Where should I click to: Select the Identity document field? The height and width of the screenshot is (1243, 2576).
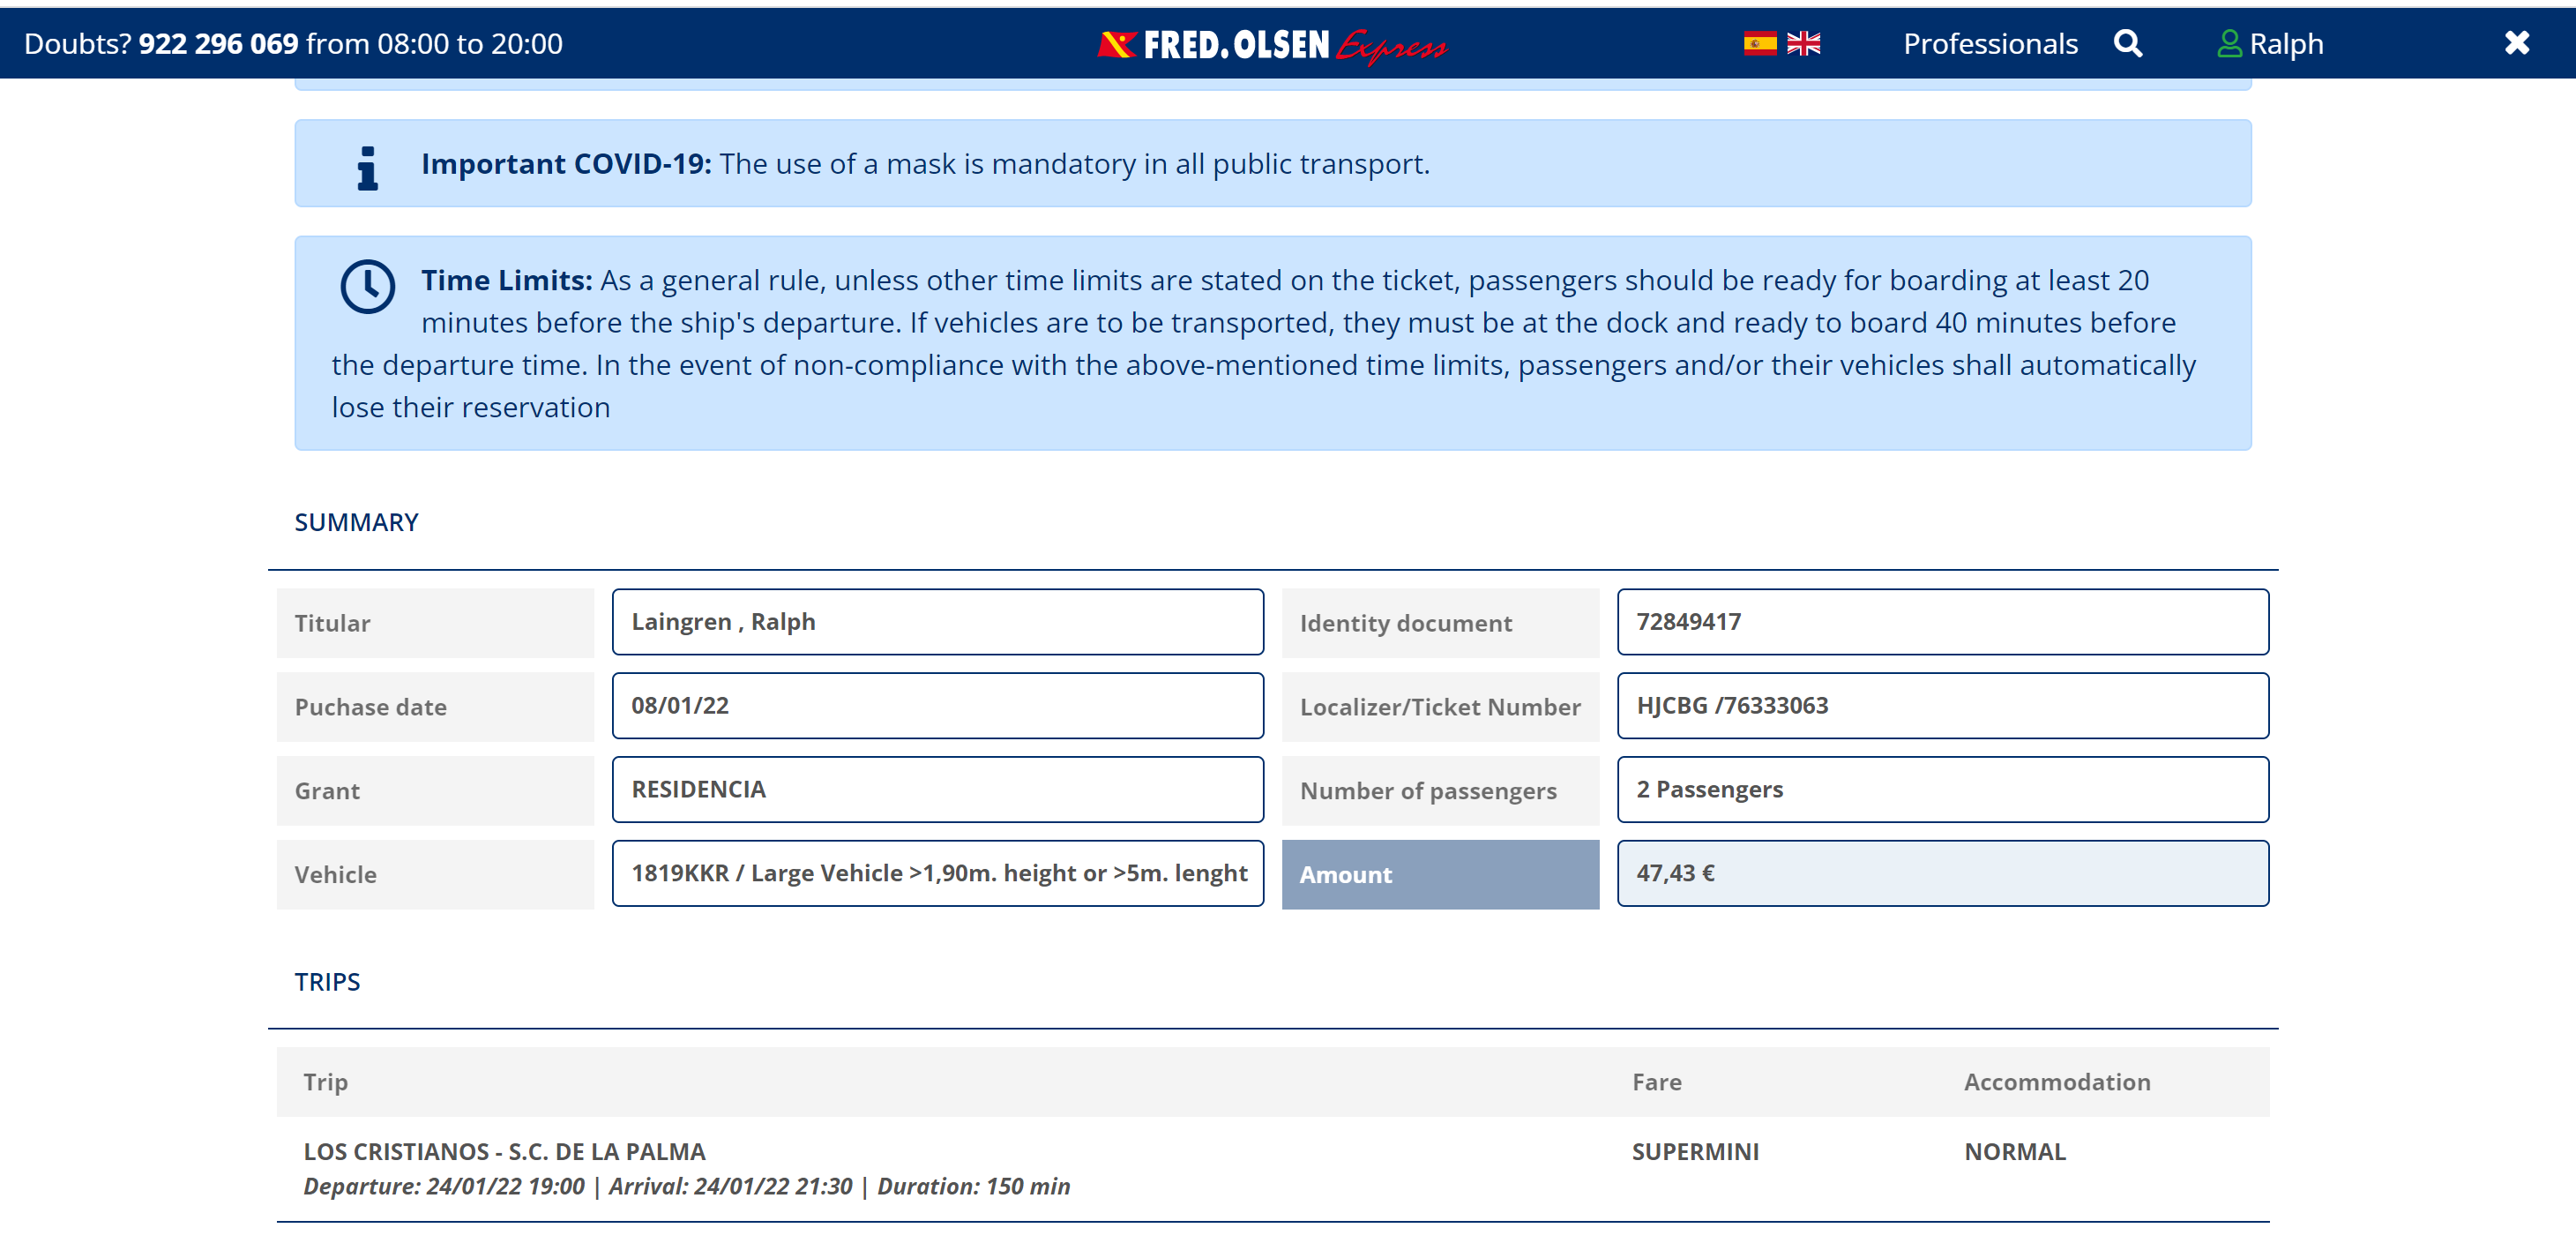[x=1942, y=622]
